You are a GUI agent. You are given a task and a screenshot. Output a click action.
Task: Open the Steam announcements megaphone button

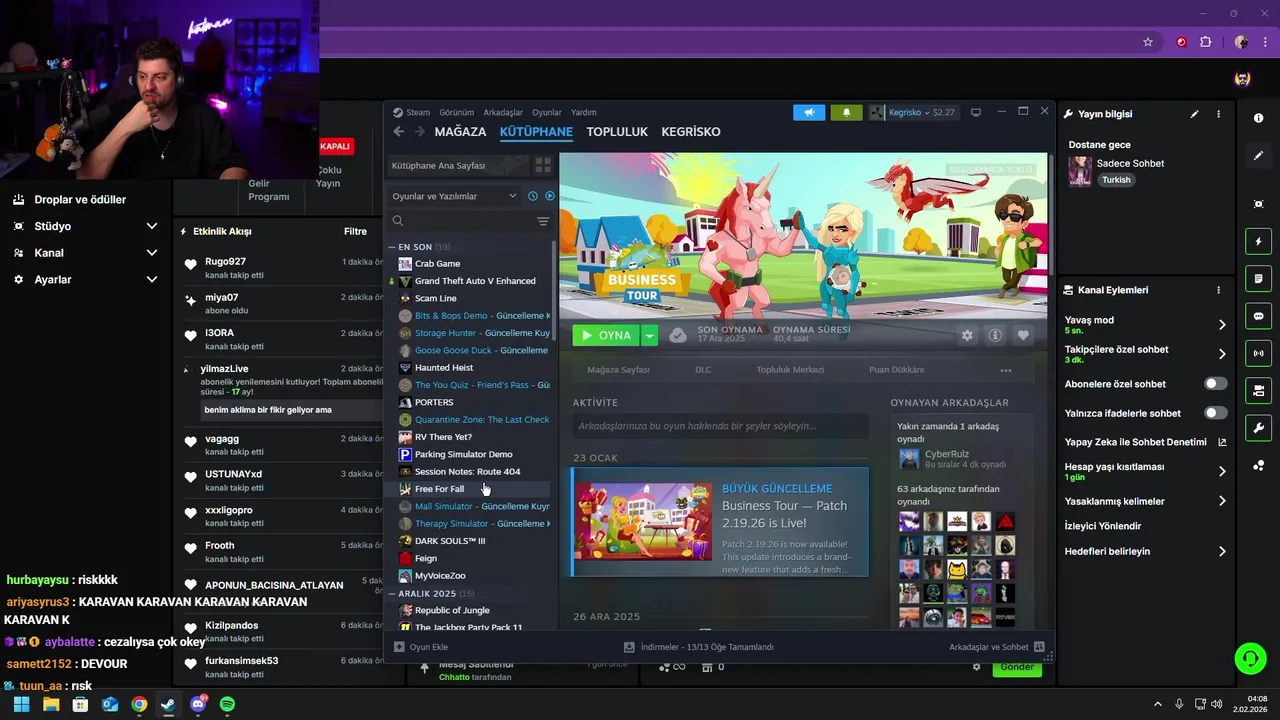coord(809,112)
